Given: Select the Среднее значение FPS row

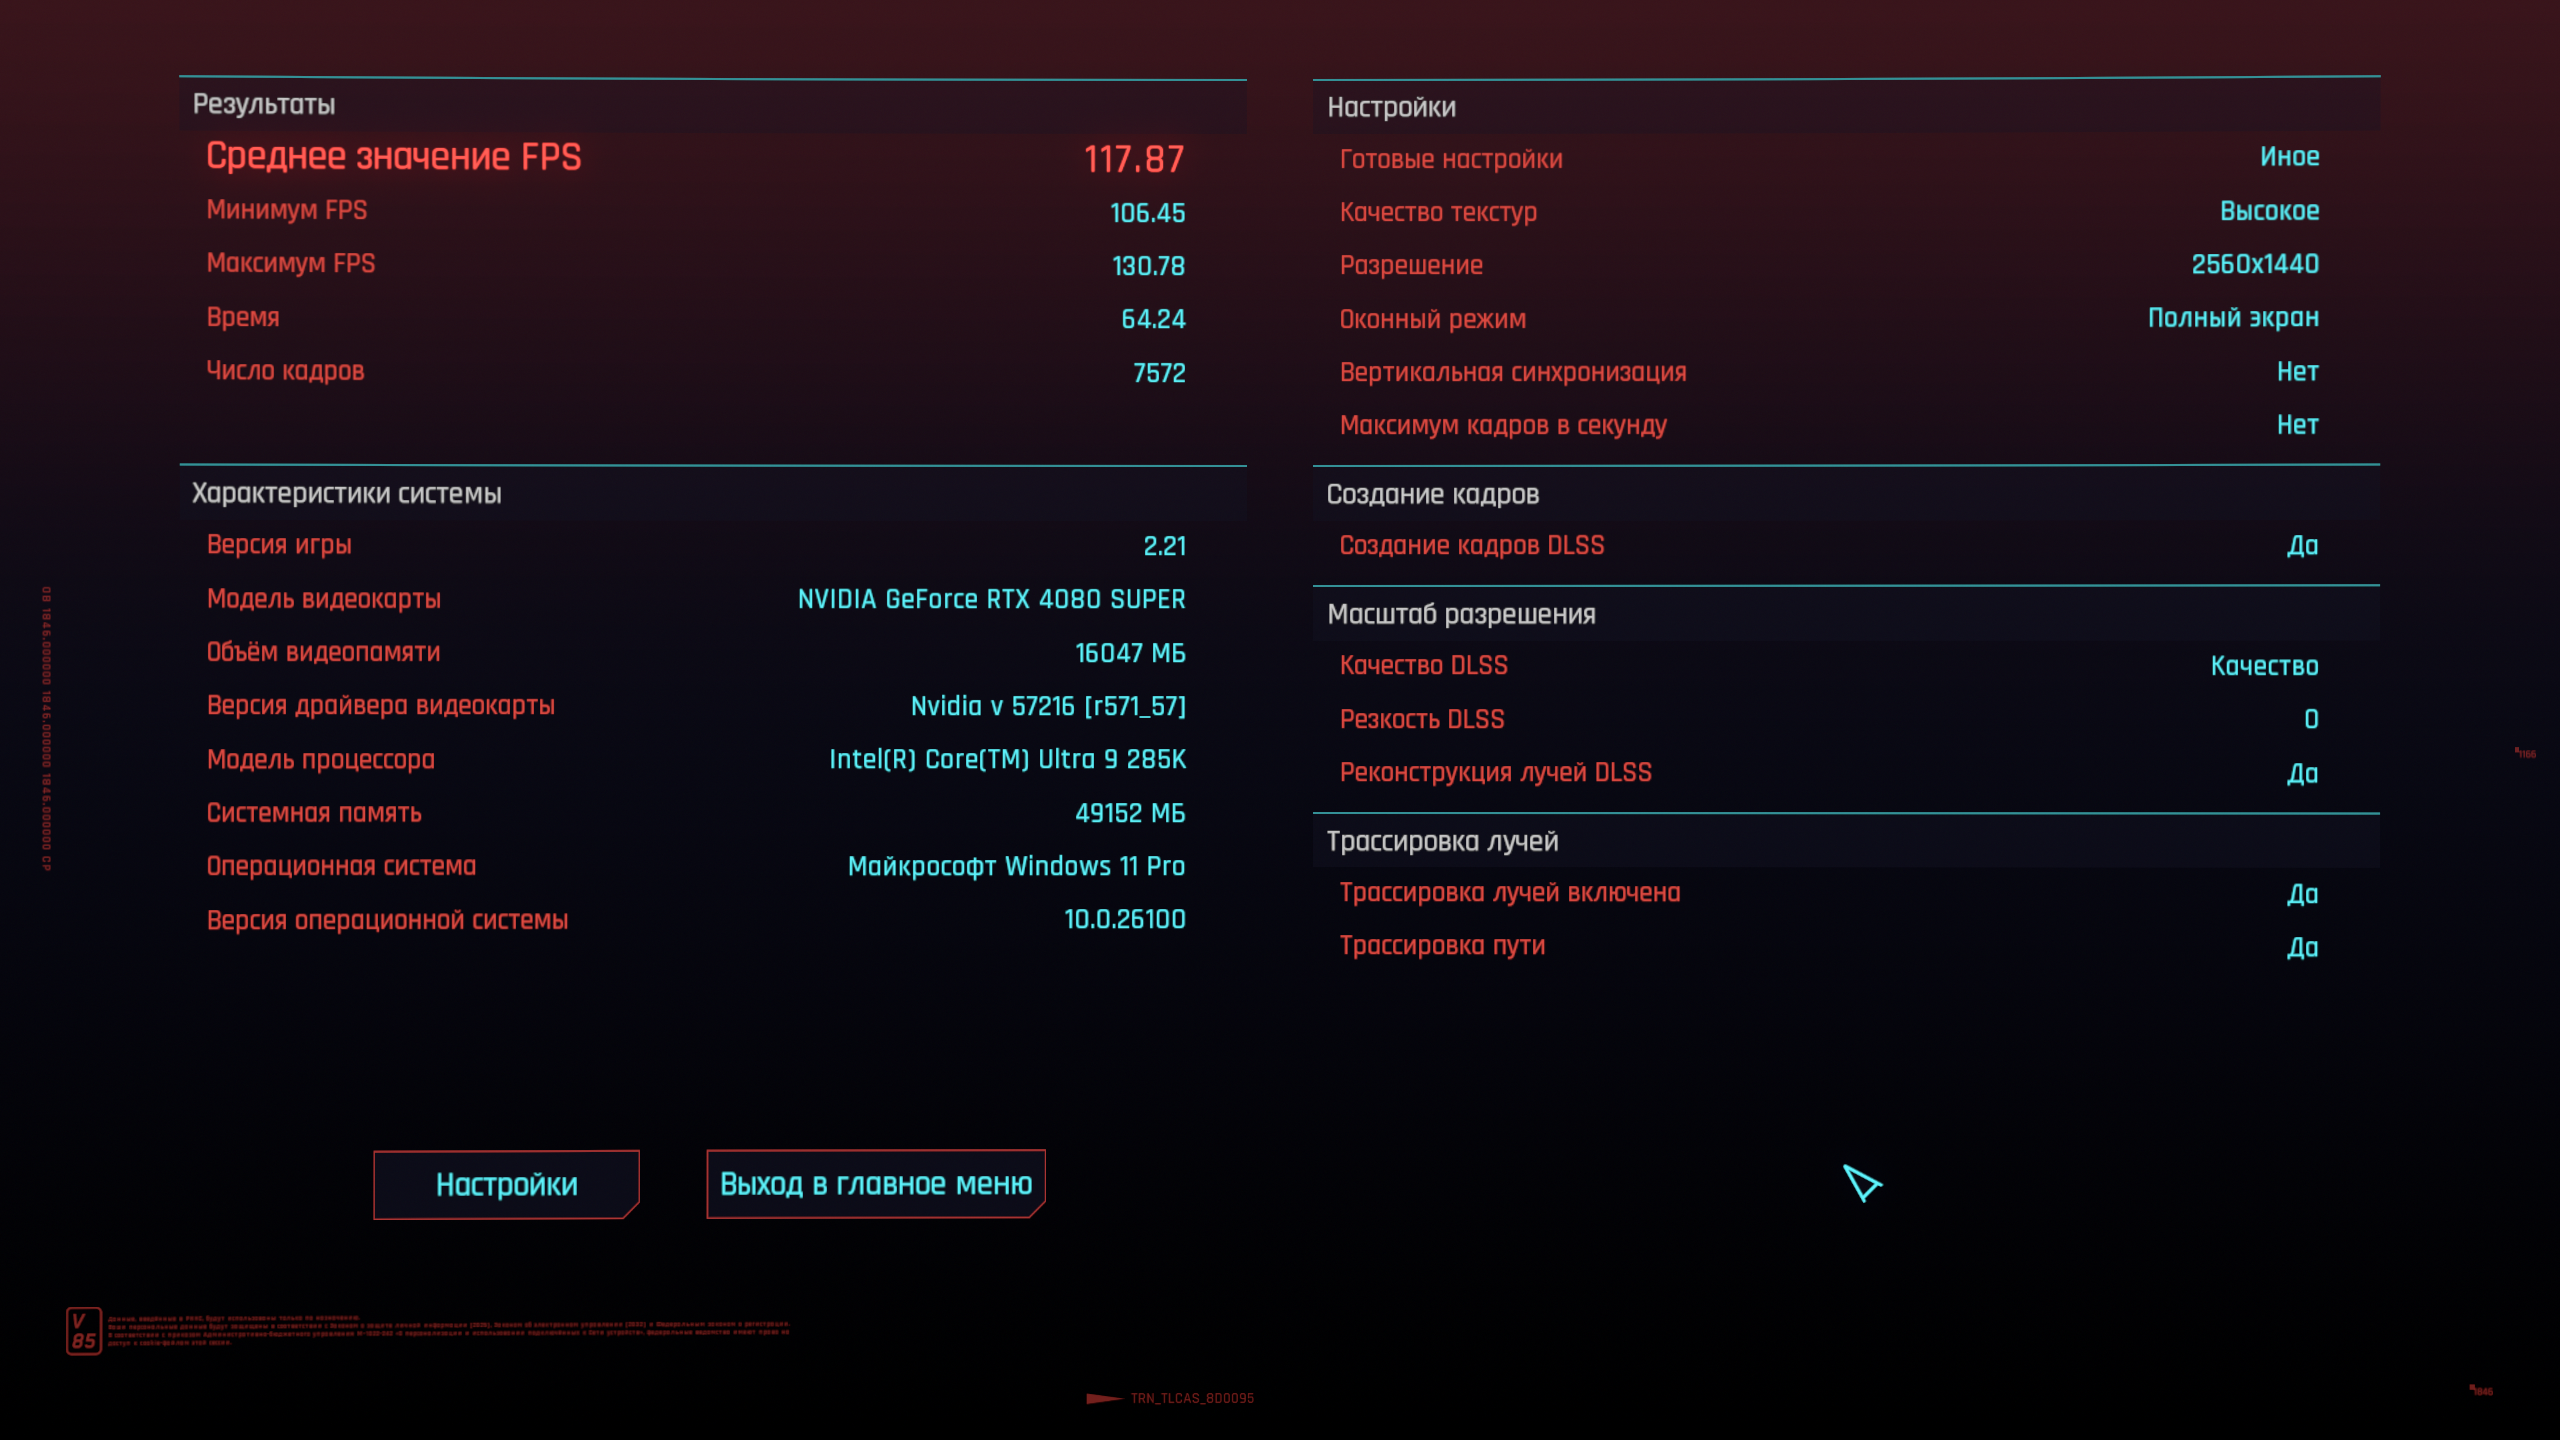Looking at the screenshot, I should tap(694, 158).
